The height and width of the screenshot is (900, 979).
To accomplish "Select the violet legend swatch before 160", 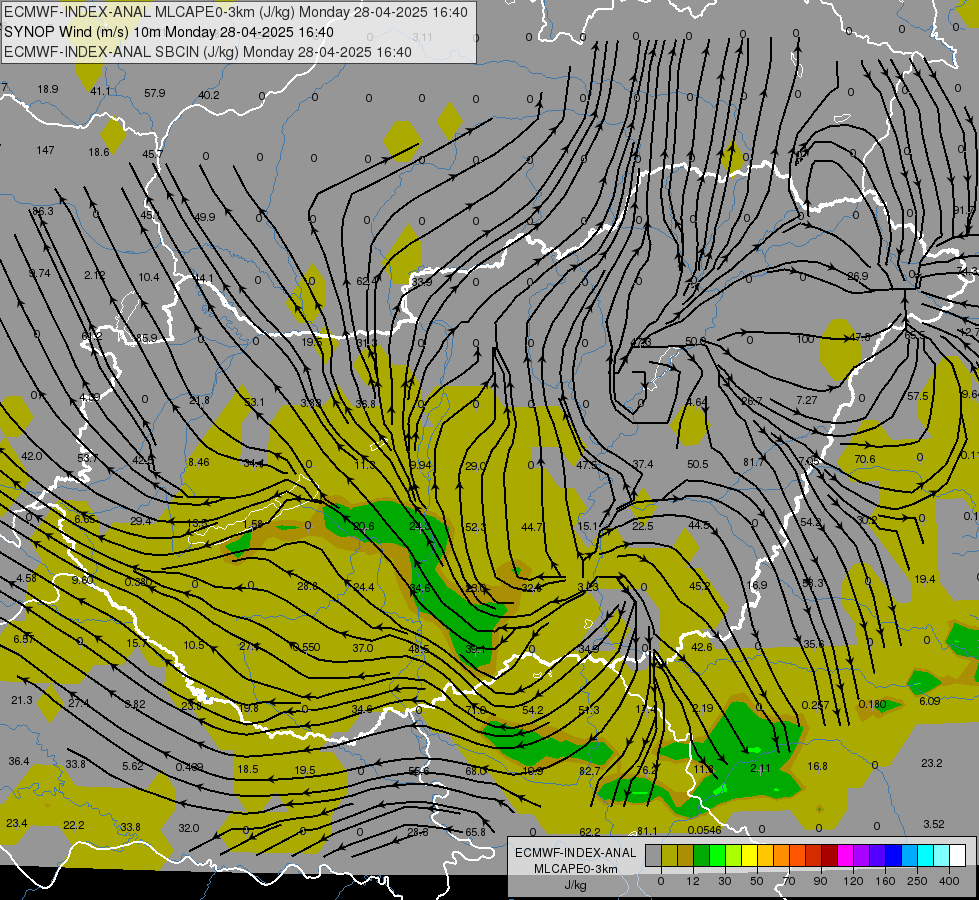I will [x=878, y=855].
